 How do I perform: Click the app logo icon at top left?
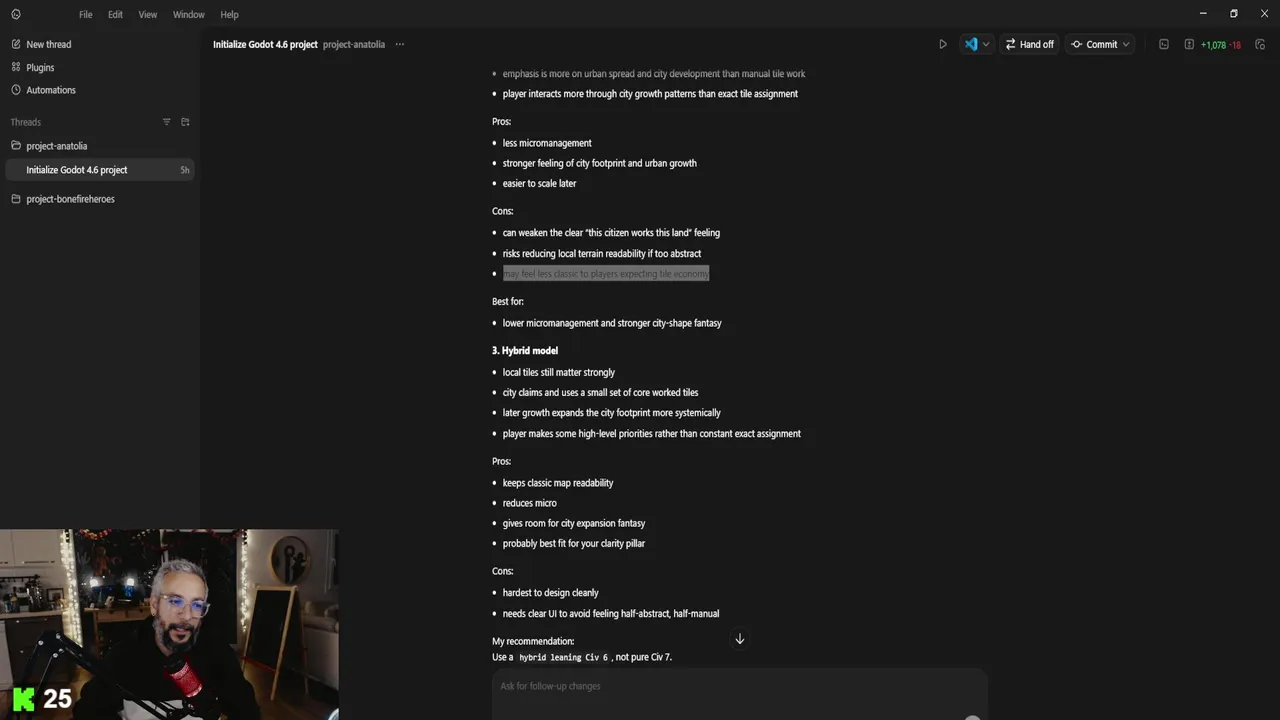coord(15,14)
